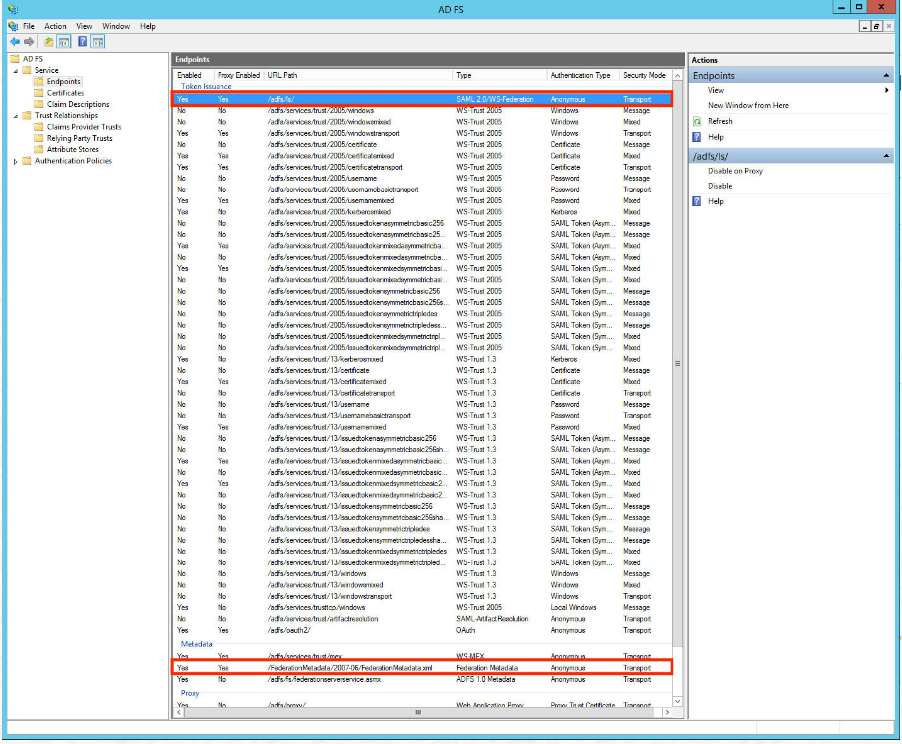Collapse the Endpoints section in the Actions pane

click(886, 75)
